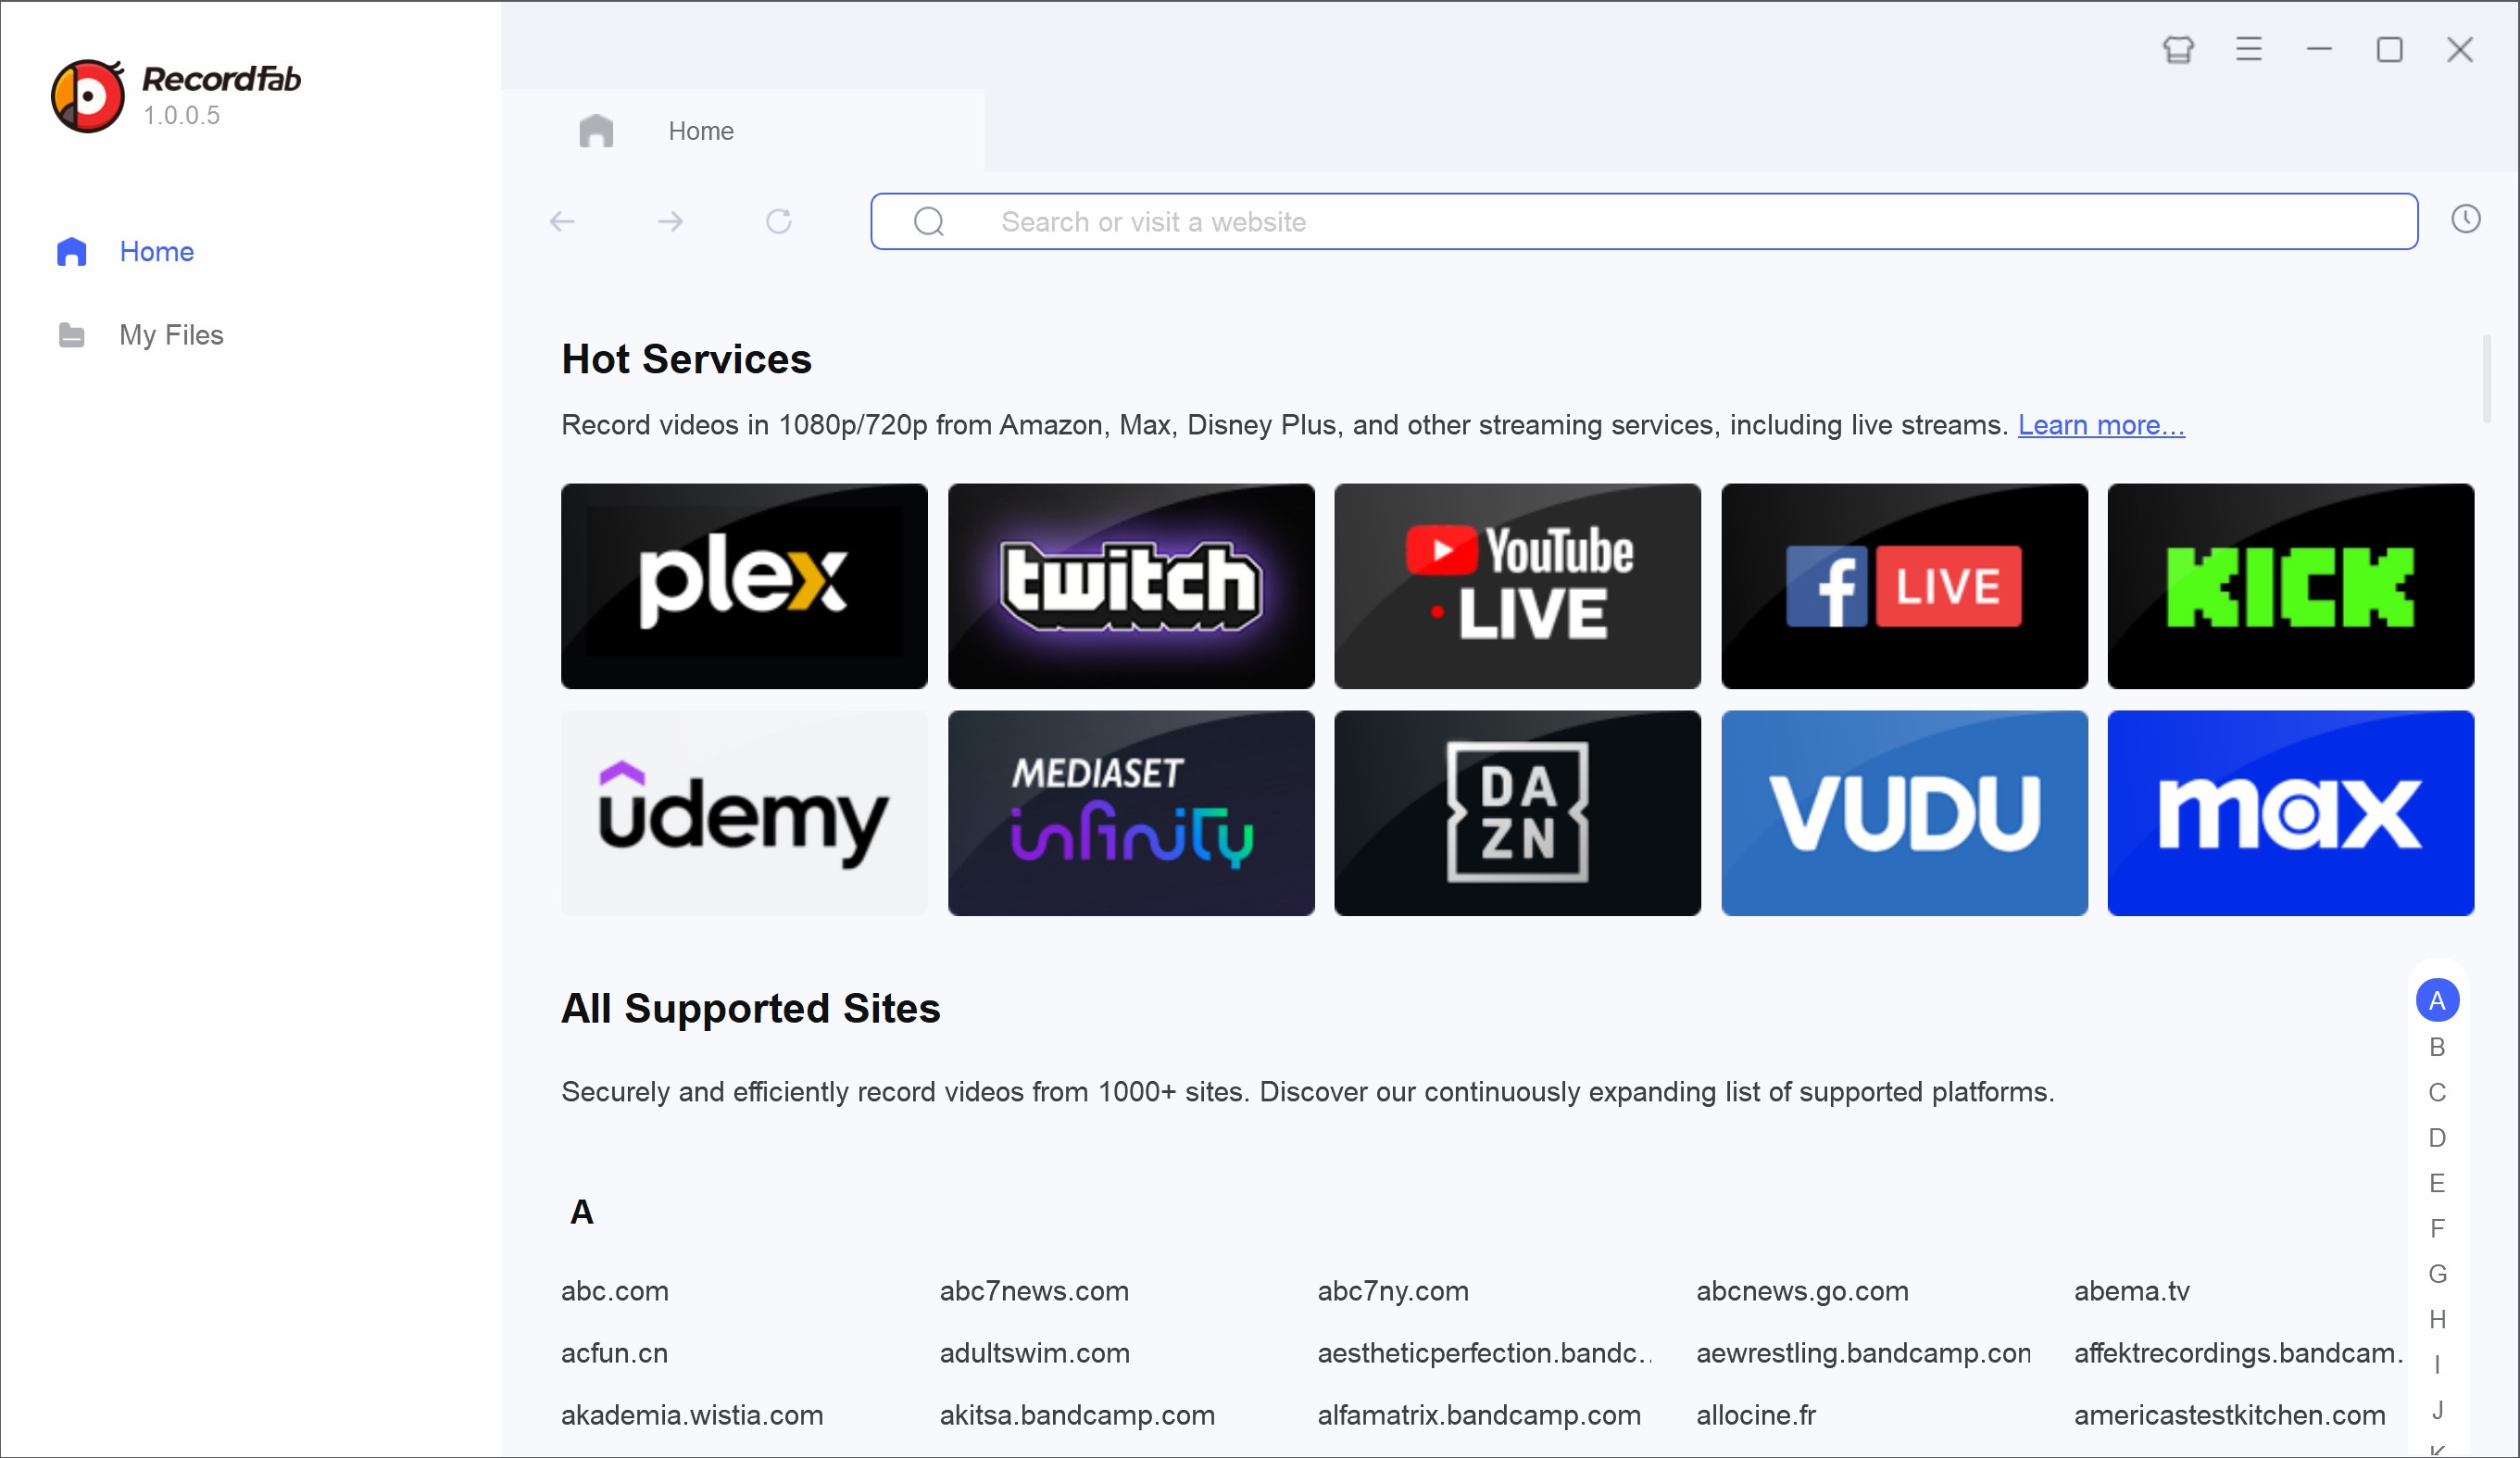Open adultswim.com site link

1034,1353
